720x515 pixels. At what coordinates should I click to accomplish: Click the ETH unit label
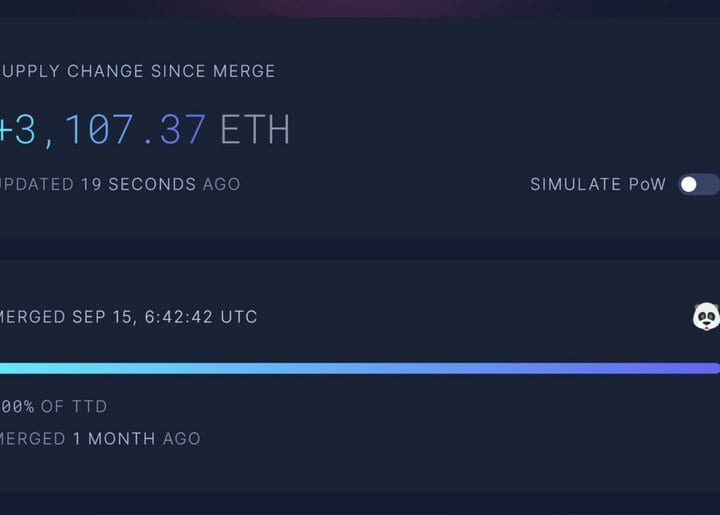point(255,130)
